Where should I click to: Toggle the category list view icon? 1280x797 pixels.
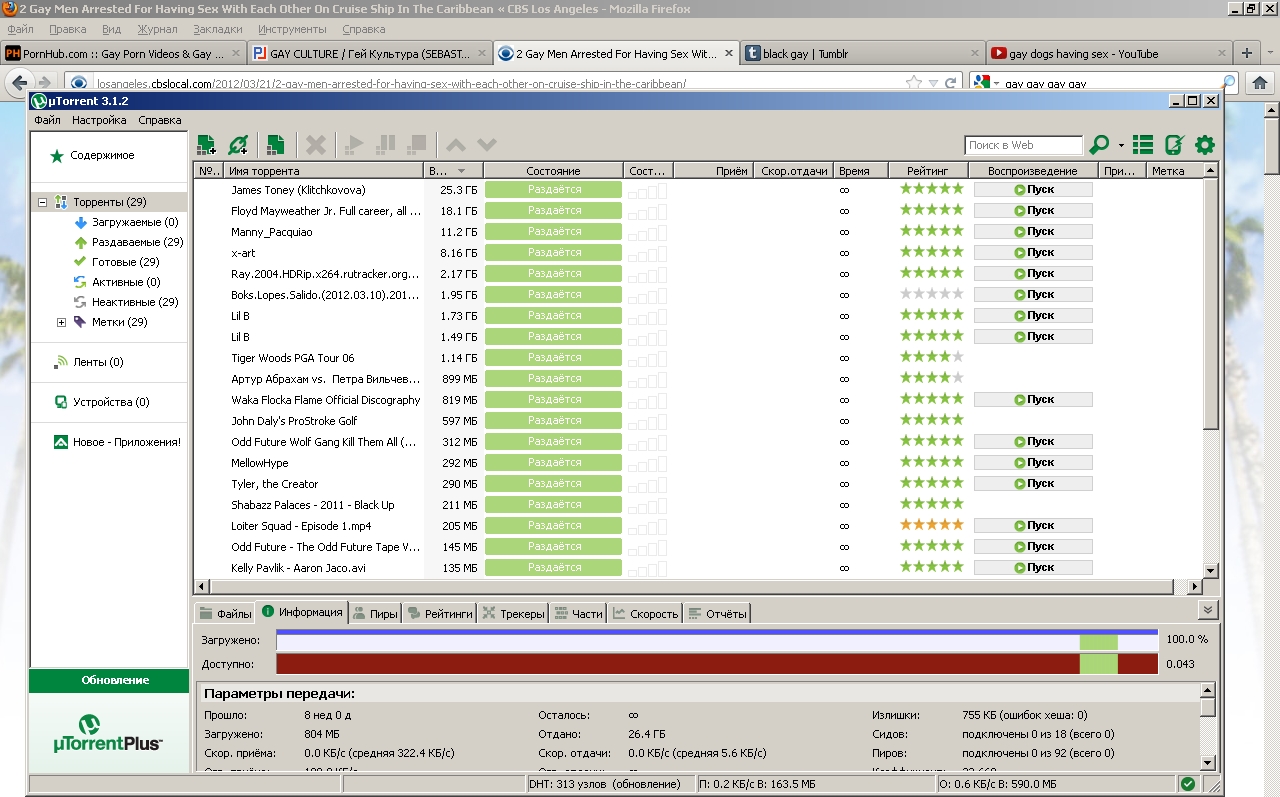[x=1143, y=145]
